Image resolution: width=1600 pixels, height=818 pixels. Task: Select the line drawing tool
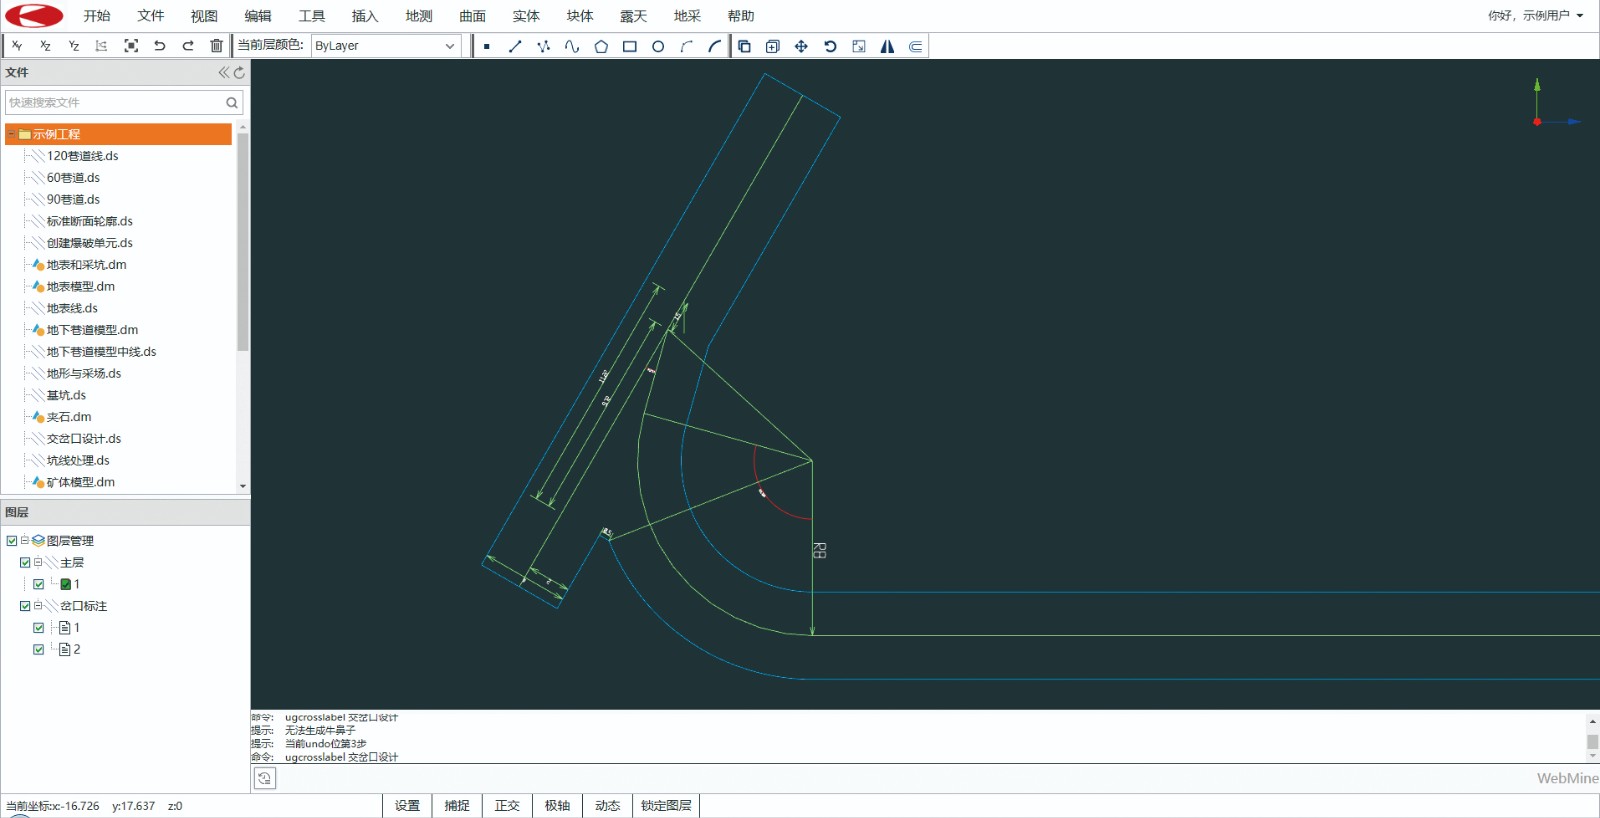coord(515,46)
